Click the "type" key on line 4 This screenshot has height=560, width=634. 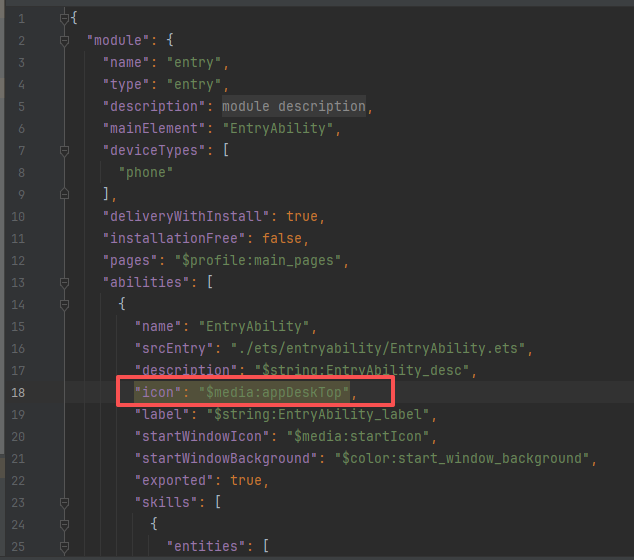click(126, 85)
